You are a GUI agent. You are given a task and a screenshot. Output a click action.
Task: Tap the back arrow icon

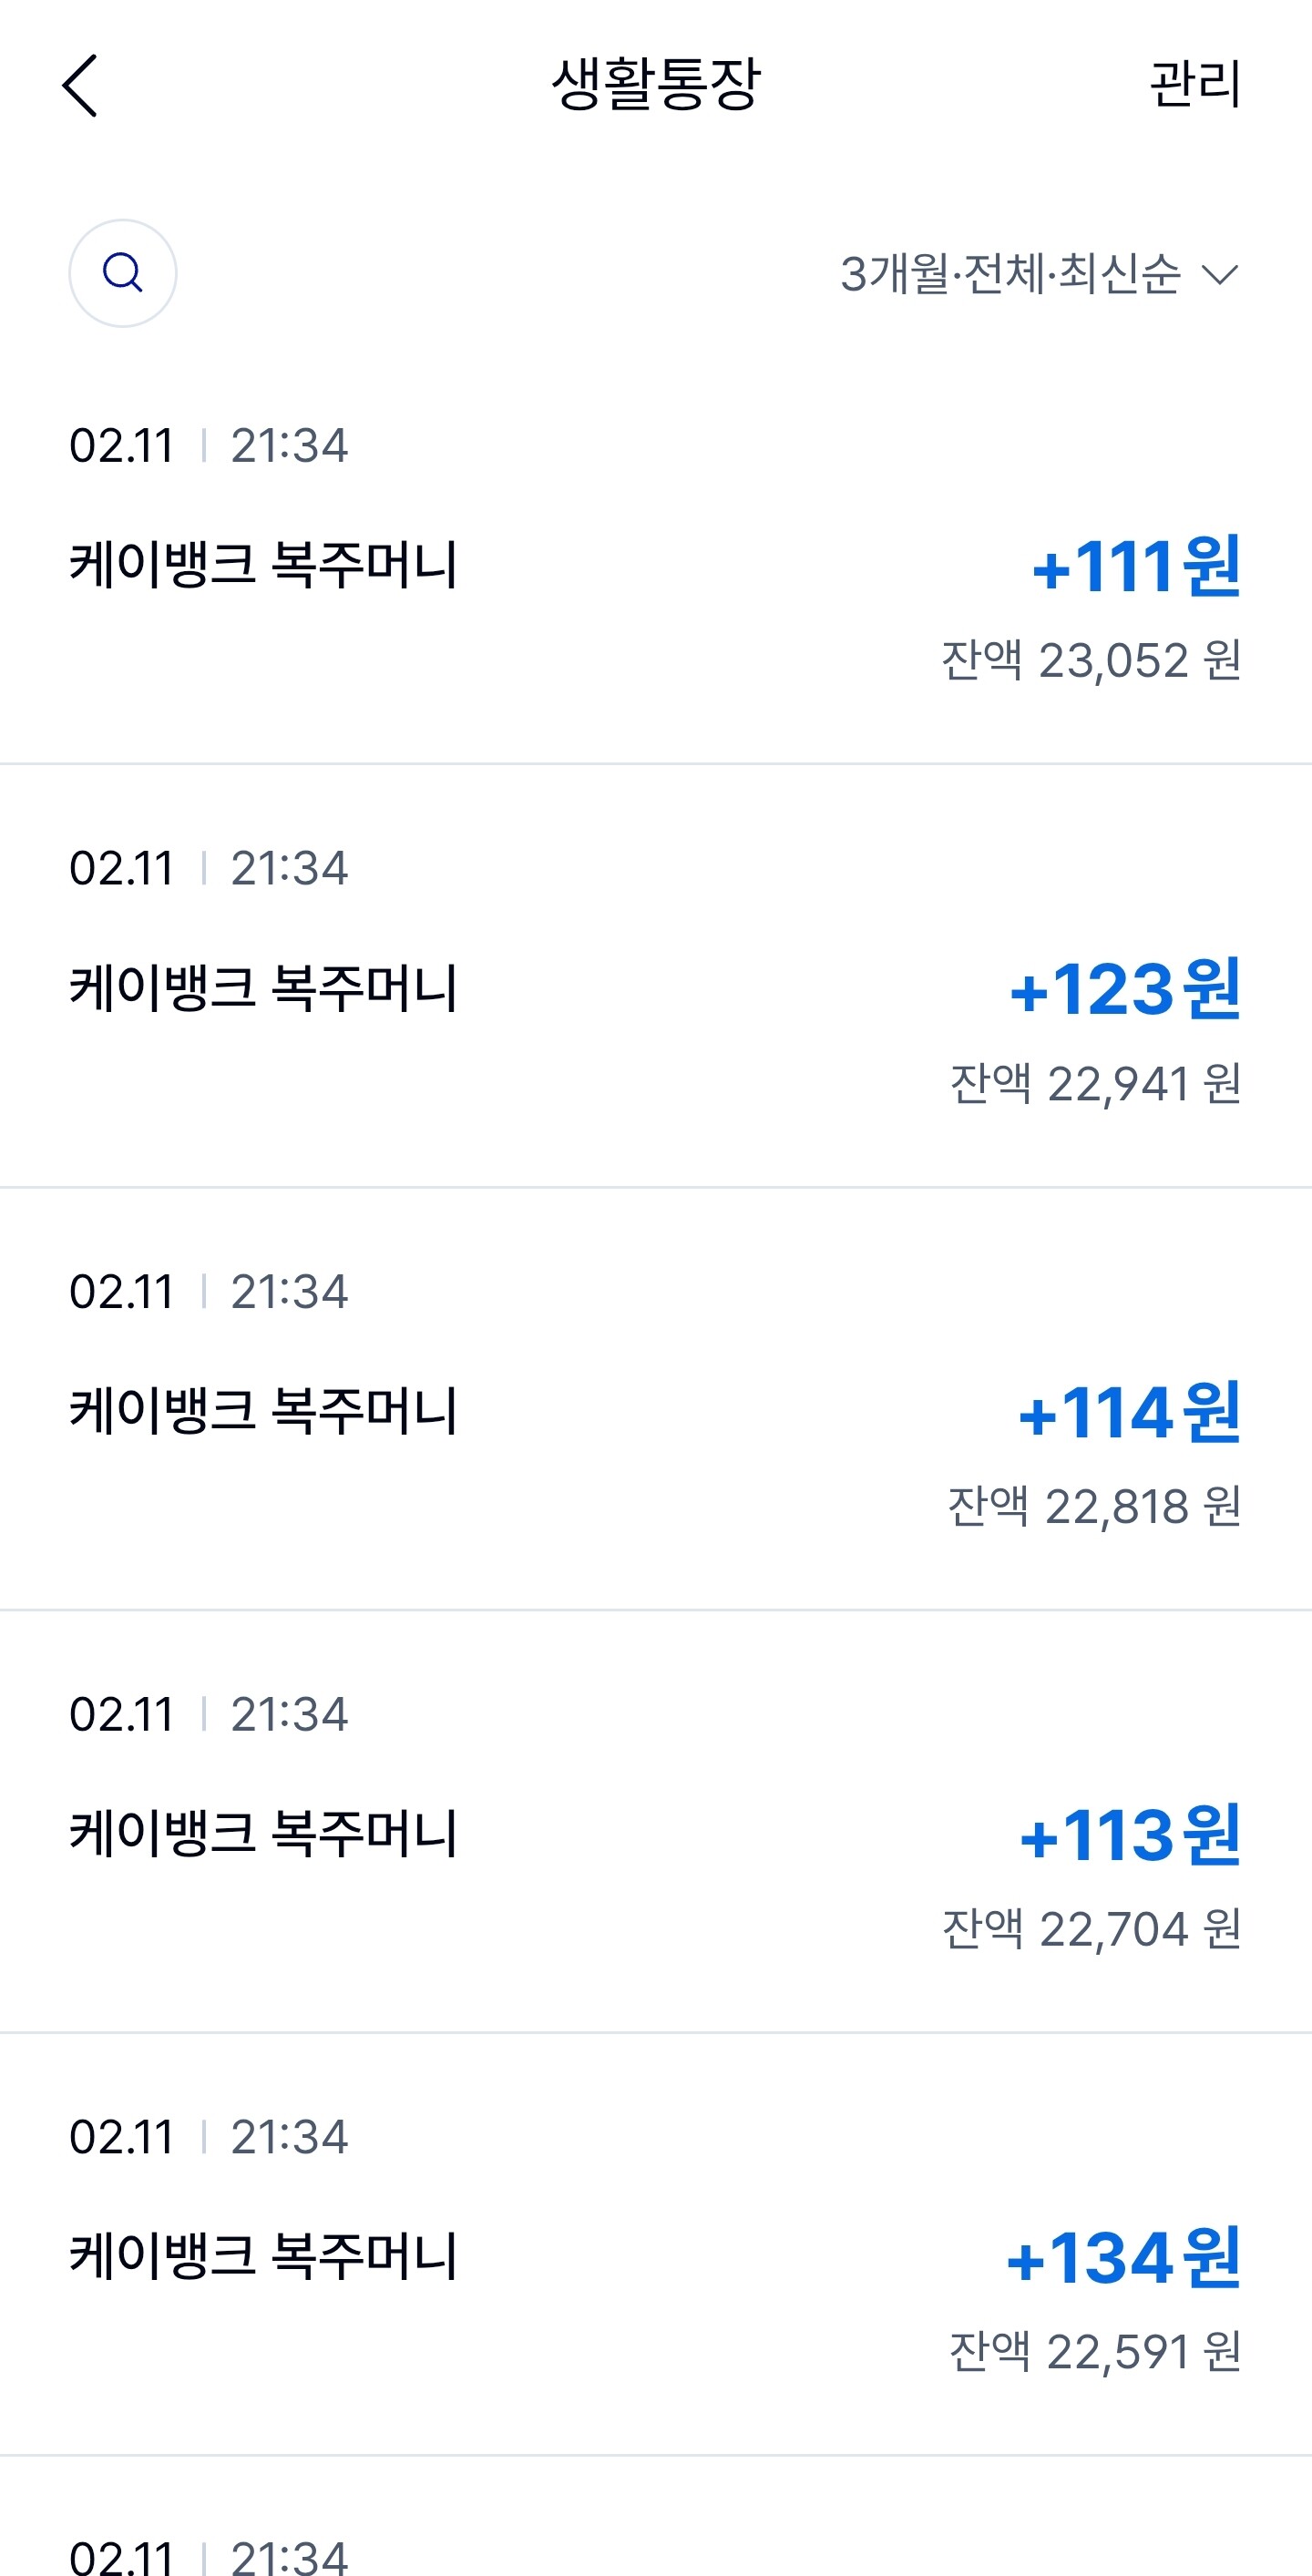tap(80, 85)
